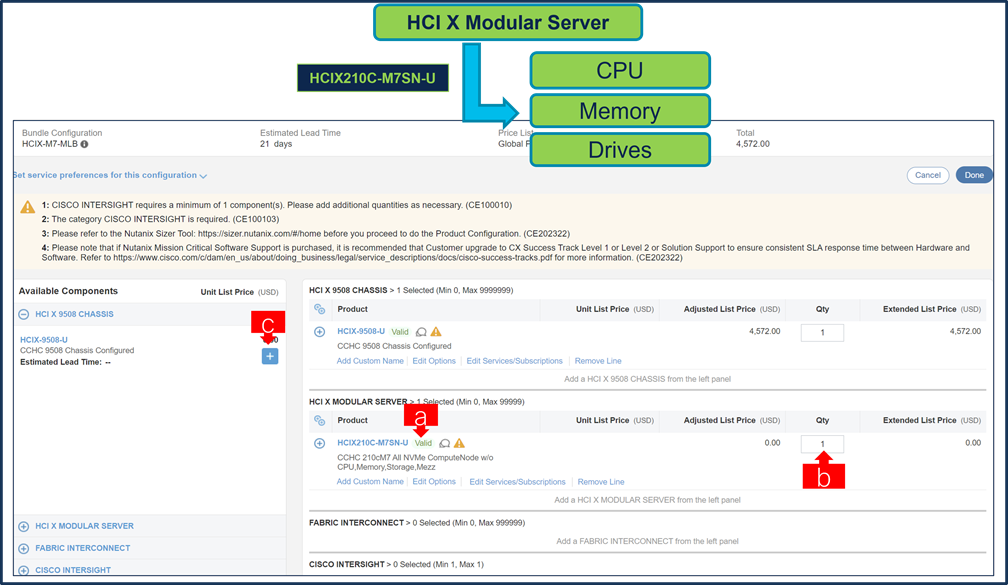Click the info icon beside HCIX-M7-MLB
1008x585 pixels.
[x=84, y=144]
